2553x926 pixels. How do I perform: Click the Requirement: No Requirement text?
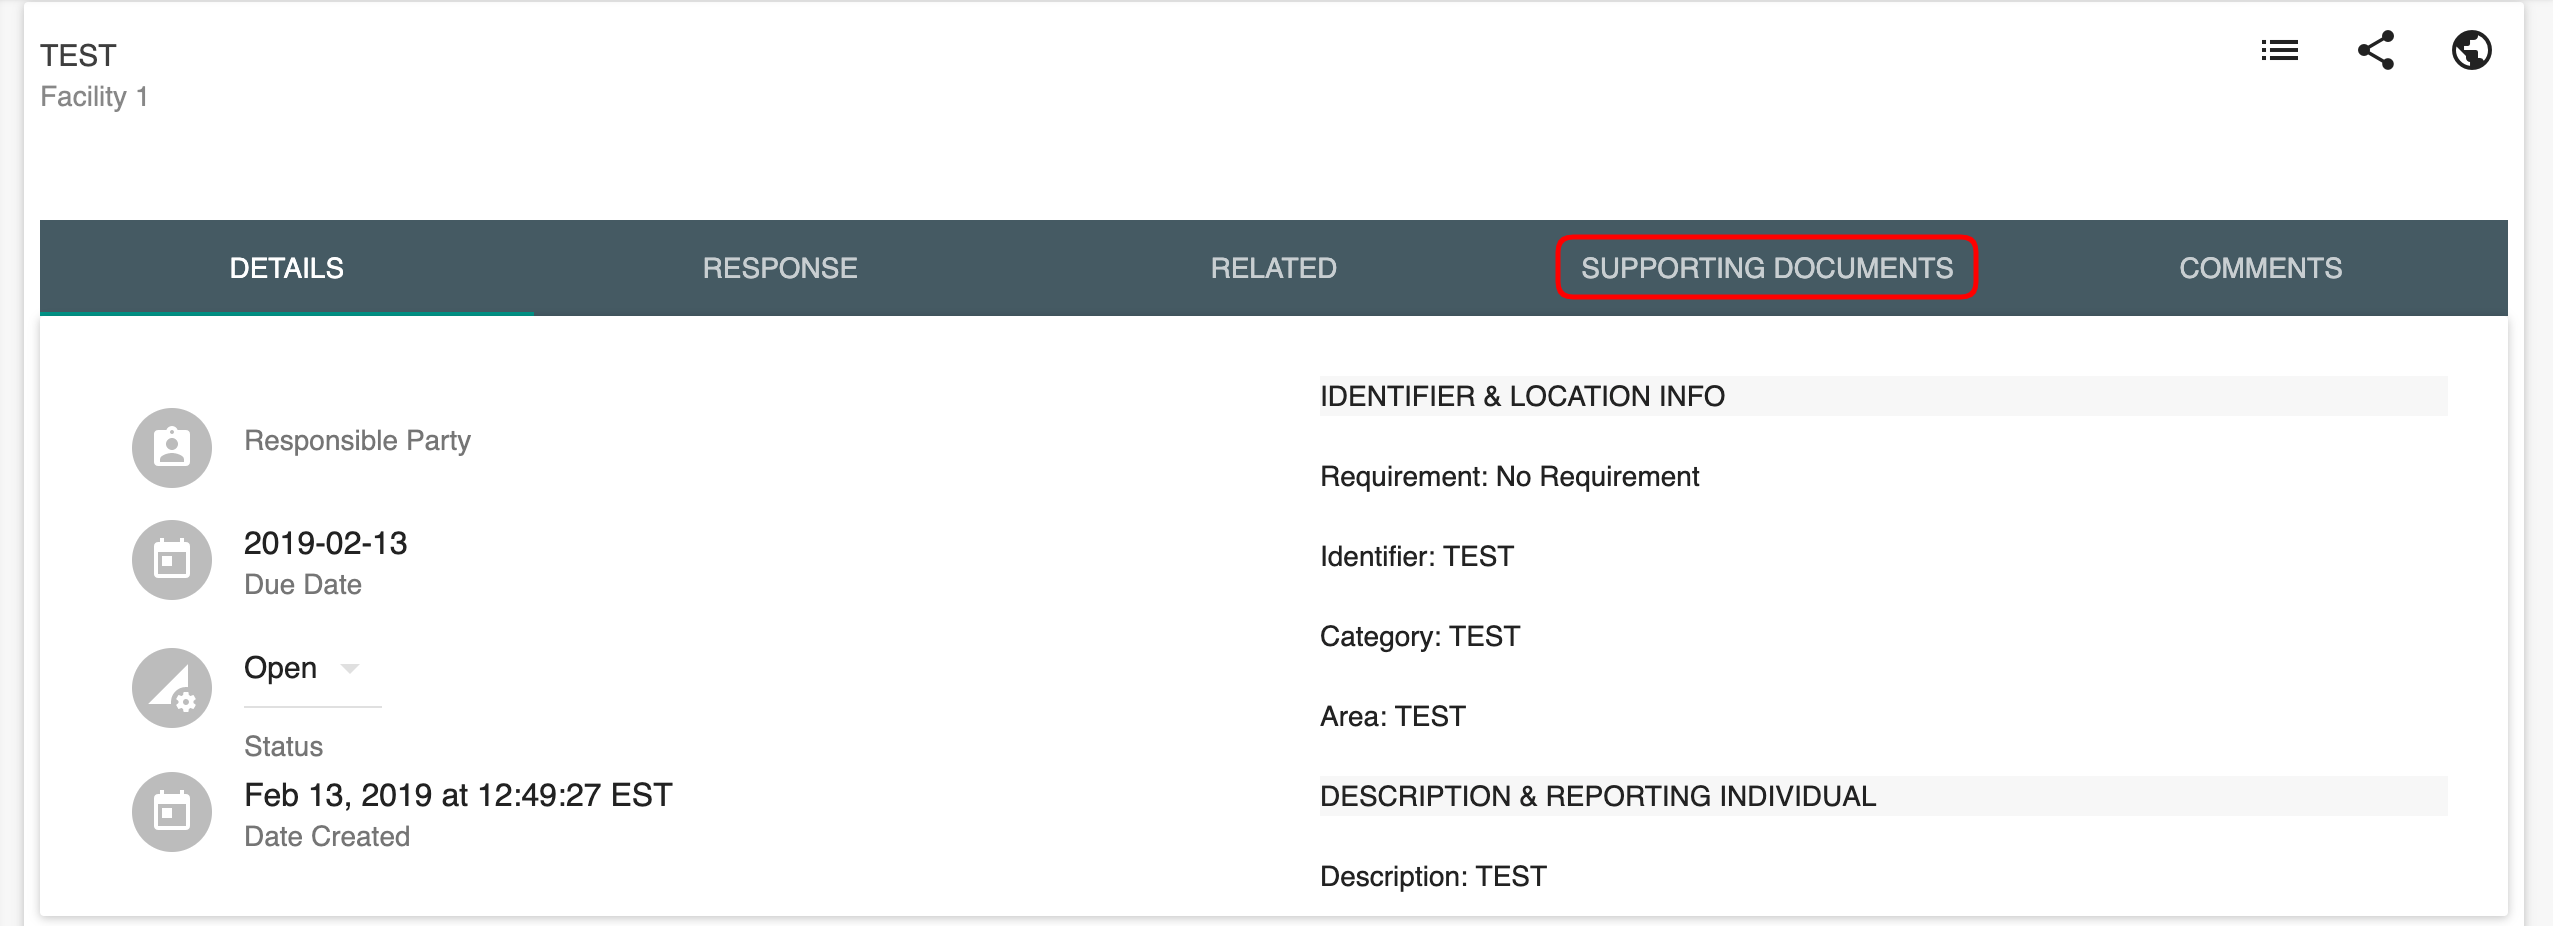pos(1509,476)
